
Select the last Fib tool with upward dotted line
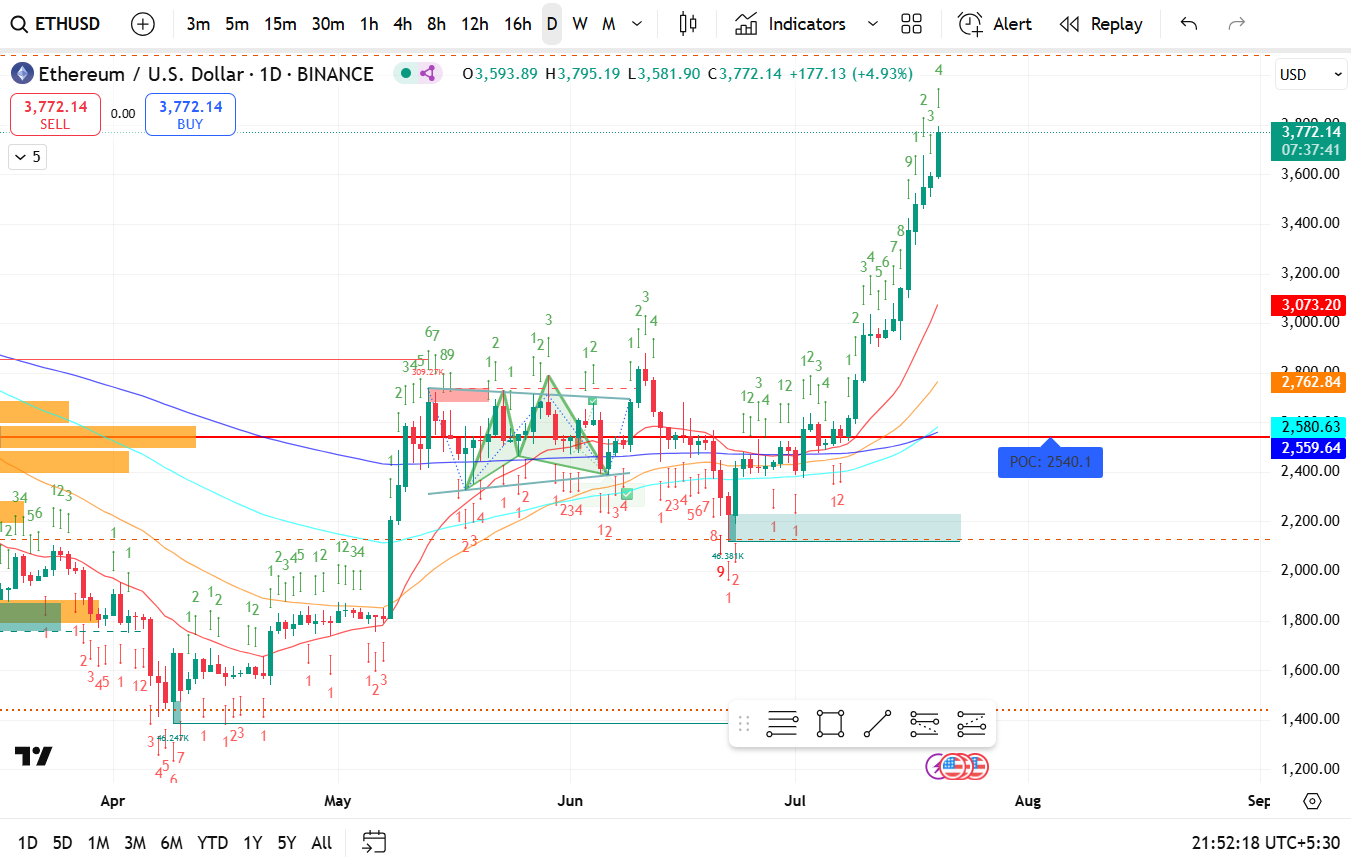(972, 724)
